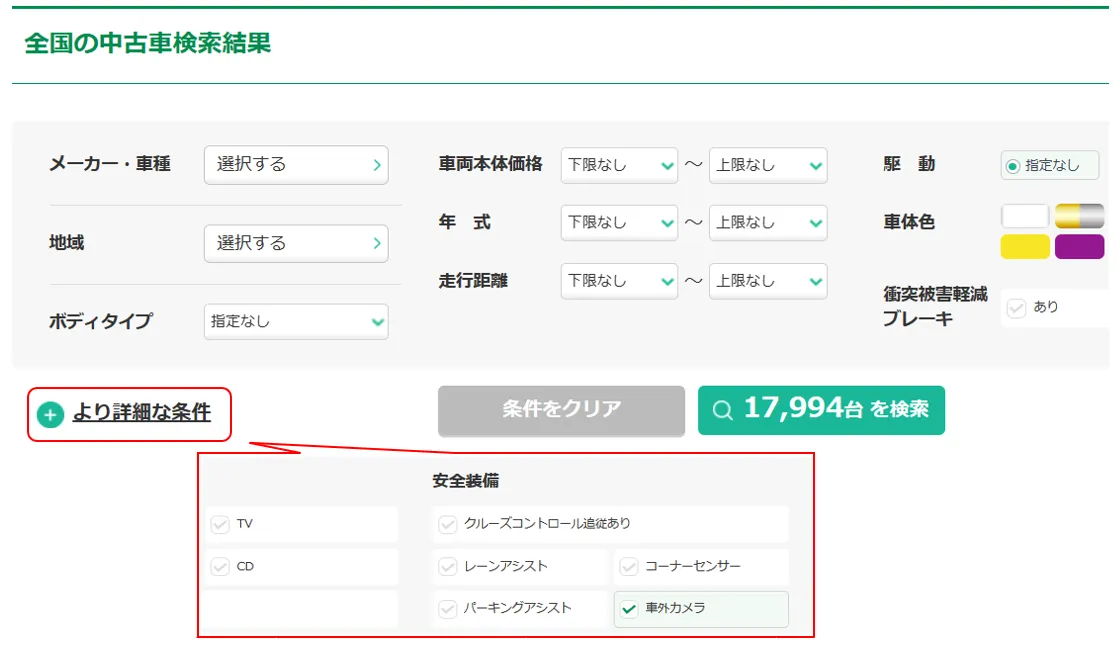Open 年式 upper limit dropdown
This screenshot has height=651, width=1117.
coord(768,223)
